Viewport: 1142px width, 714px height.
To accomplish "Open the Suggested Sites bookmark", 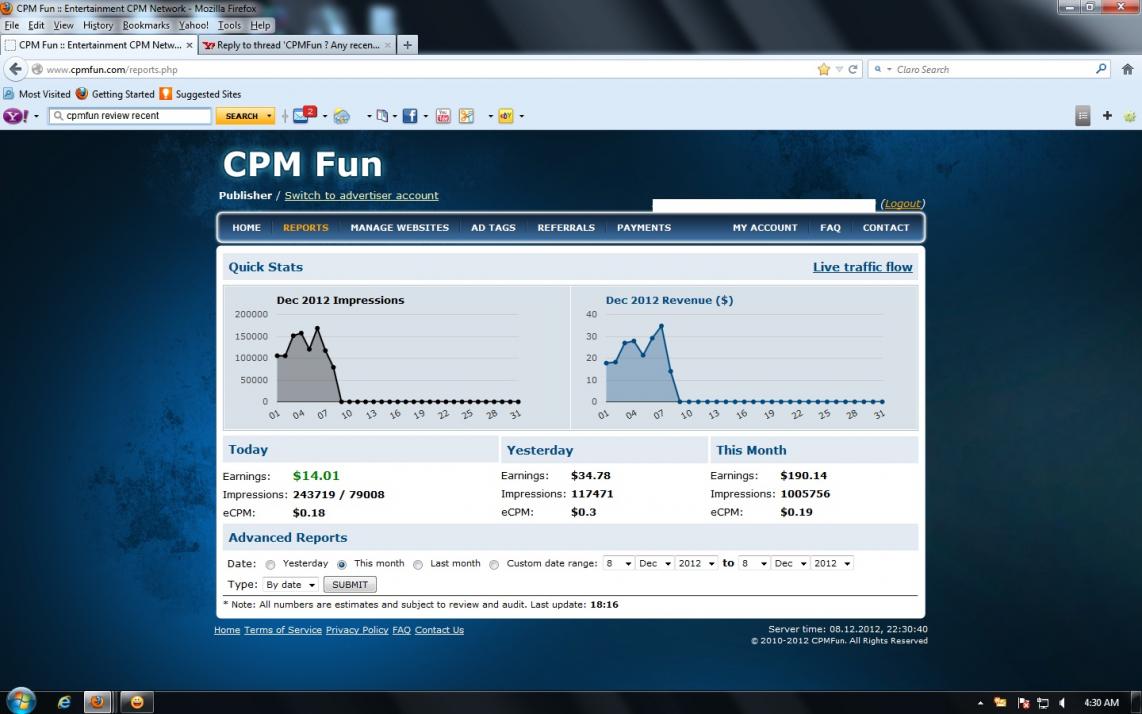I will tap(200, 94).
